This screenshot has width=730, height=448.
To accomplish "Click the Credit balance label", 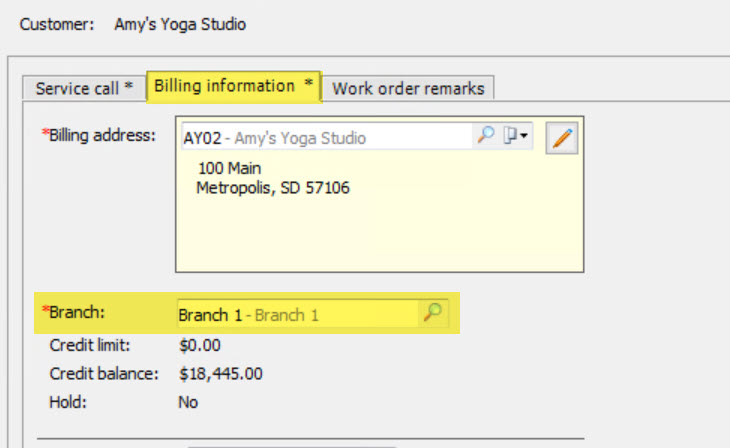I will coord(104,373).
